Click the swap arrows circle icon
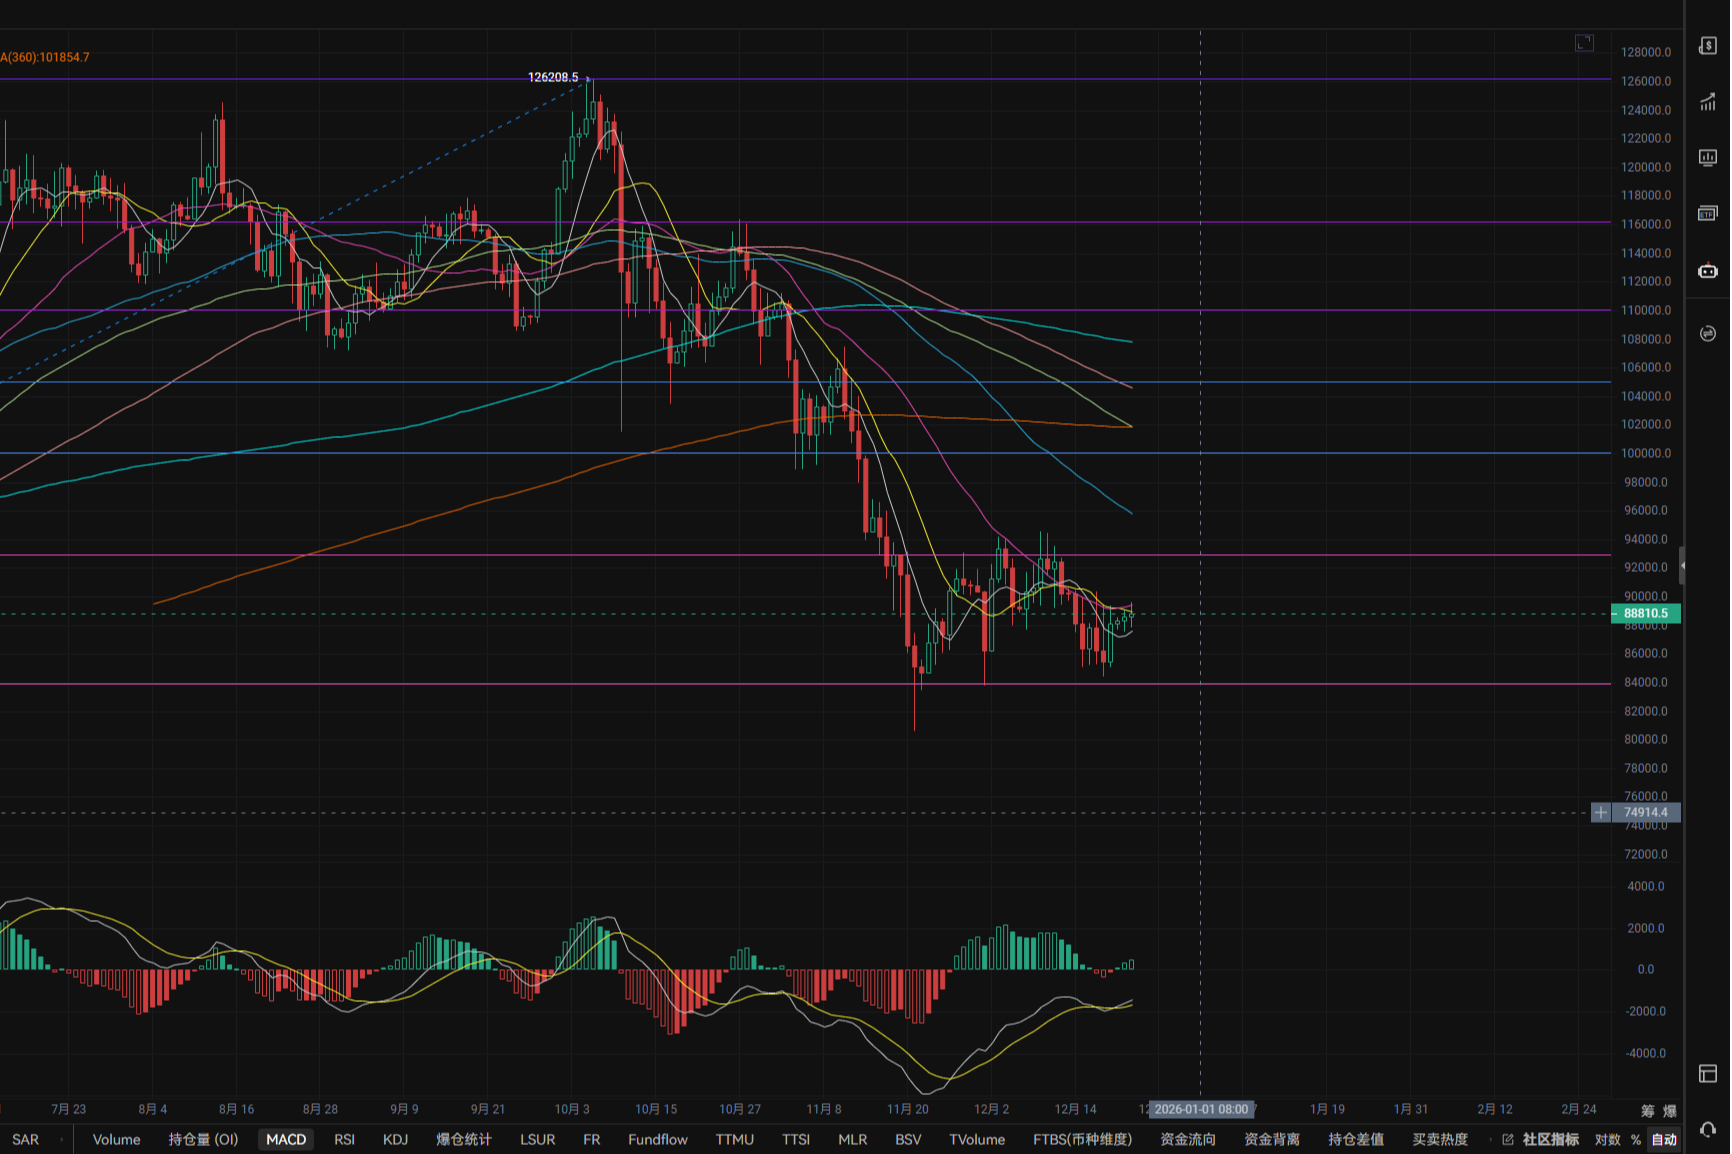1732x1154 pixels. pos(1708,333)
